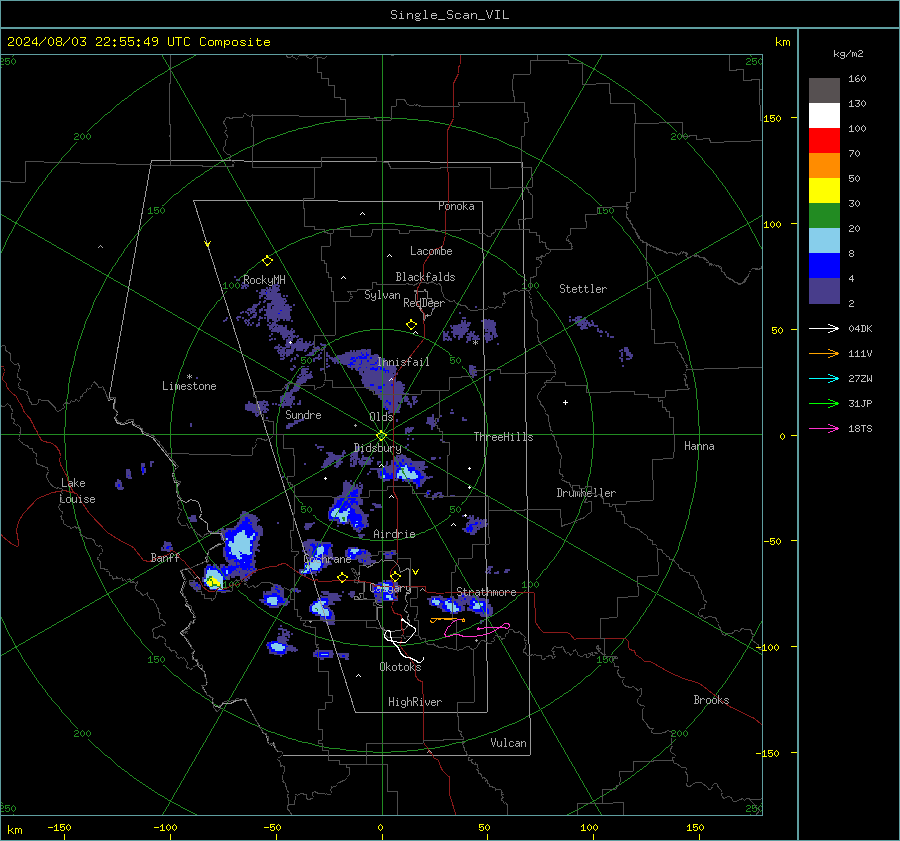Click the 18TS legend label
900x841 pixels.
[860, 428]
